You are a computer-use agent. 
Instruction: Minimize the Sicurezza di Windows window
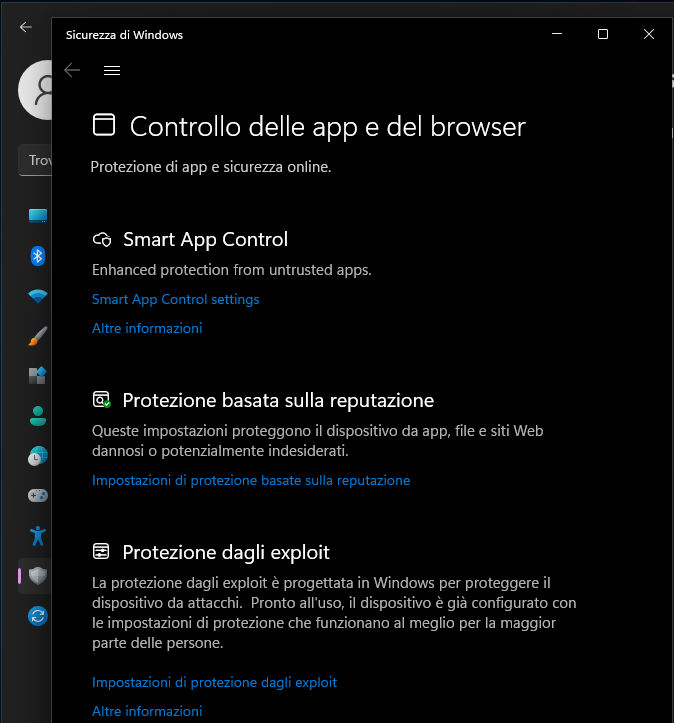click(x=557, y=34)
